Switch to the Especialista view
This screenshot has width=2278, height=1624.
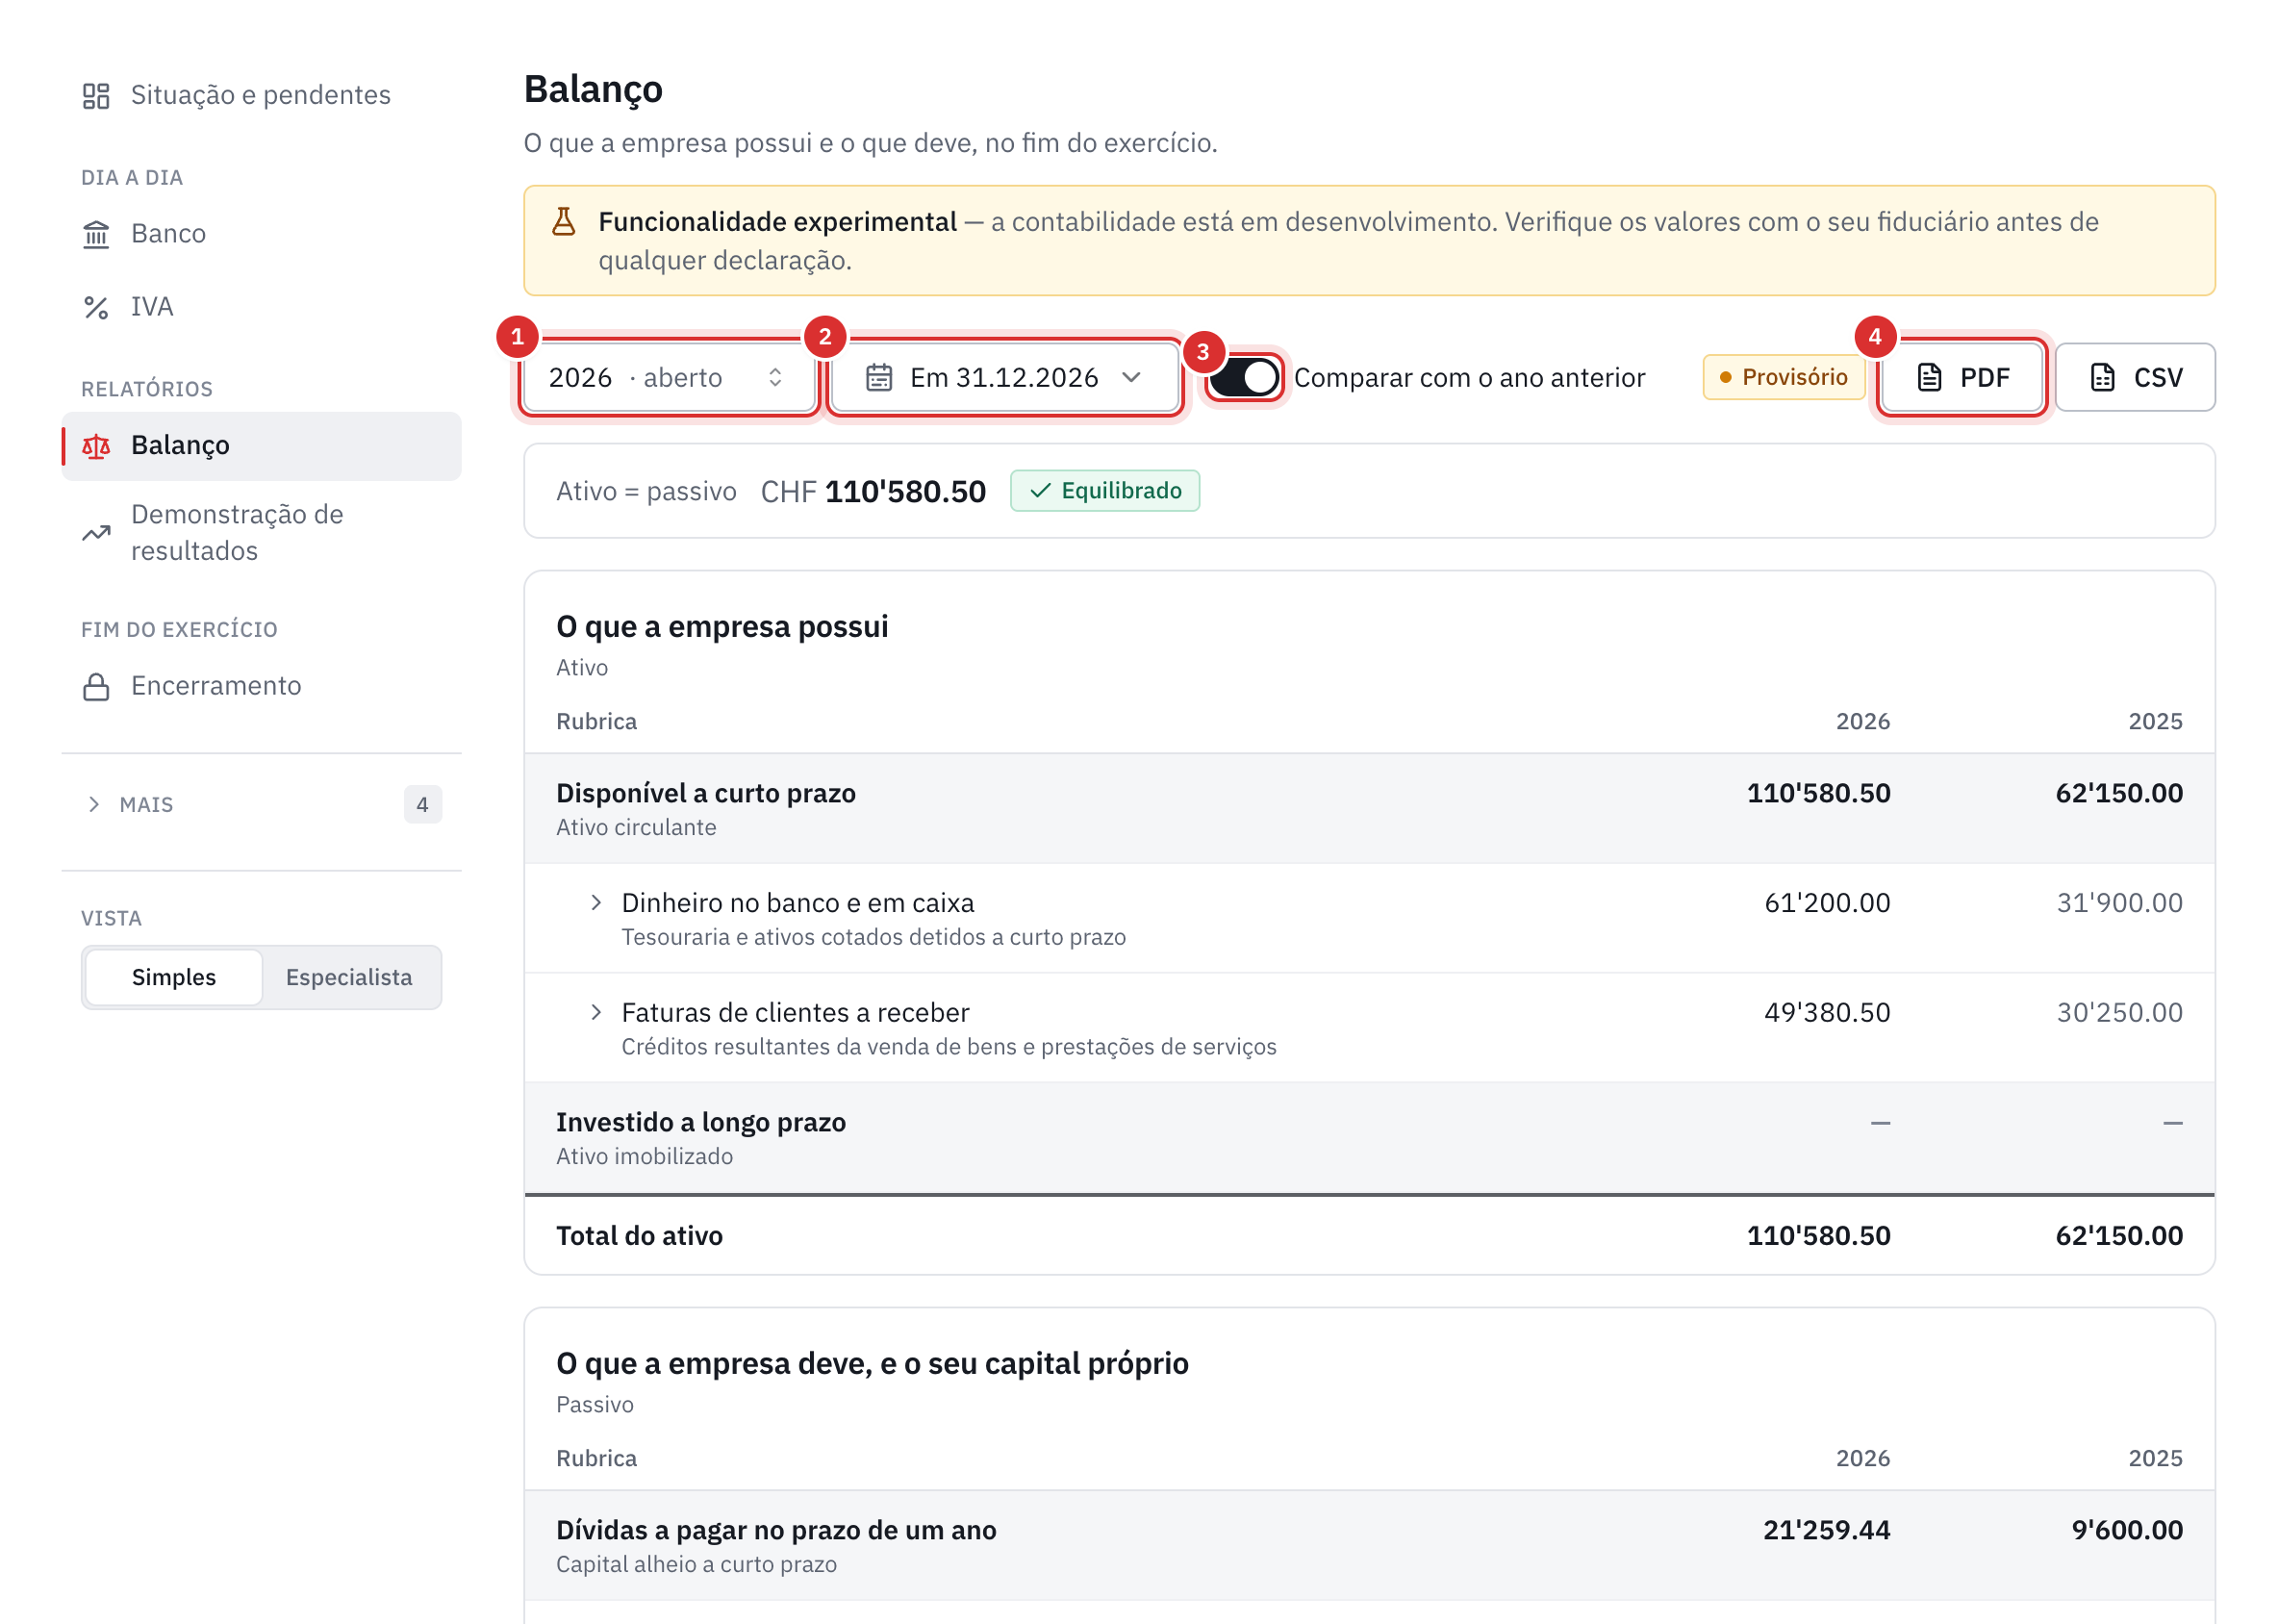coord(349,977)
